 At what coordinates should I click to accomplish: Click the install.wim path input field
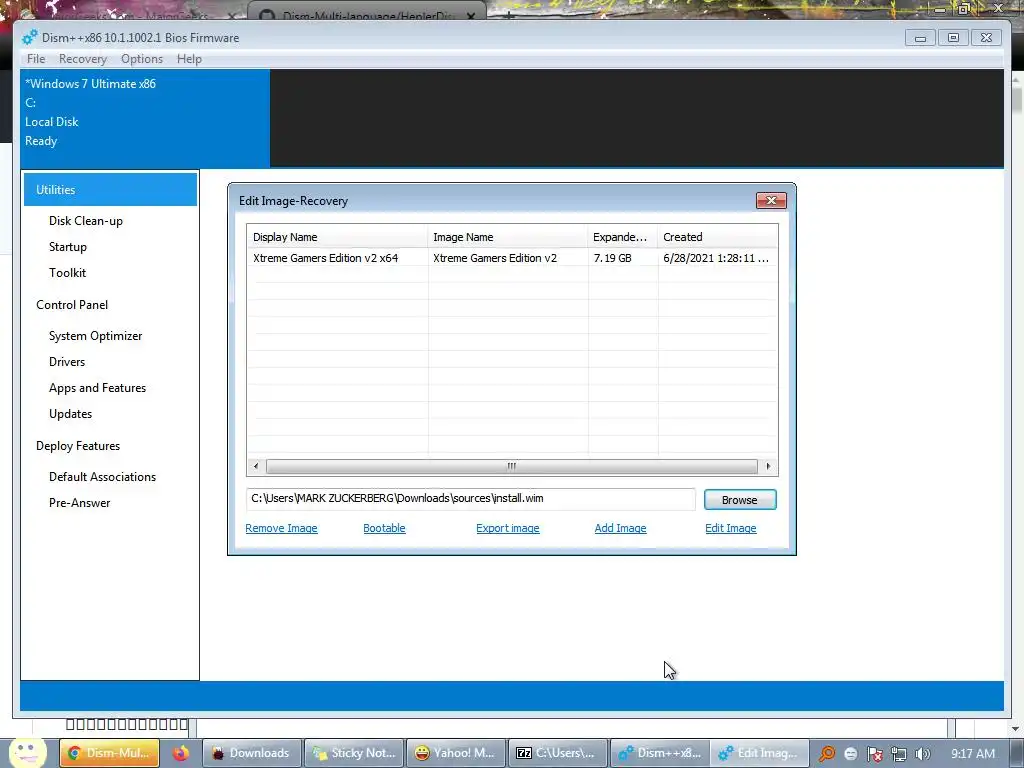[471, 498]
